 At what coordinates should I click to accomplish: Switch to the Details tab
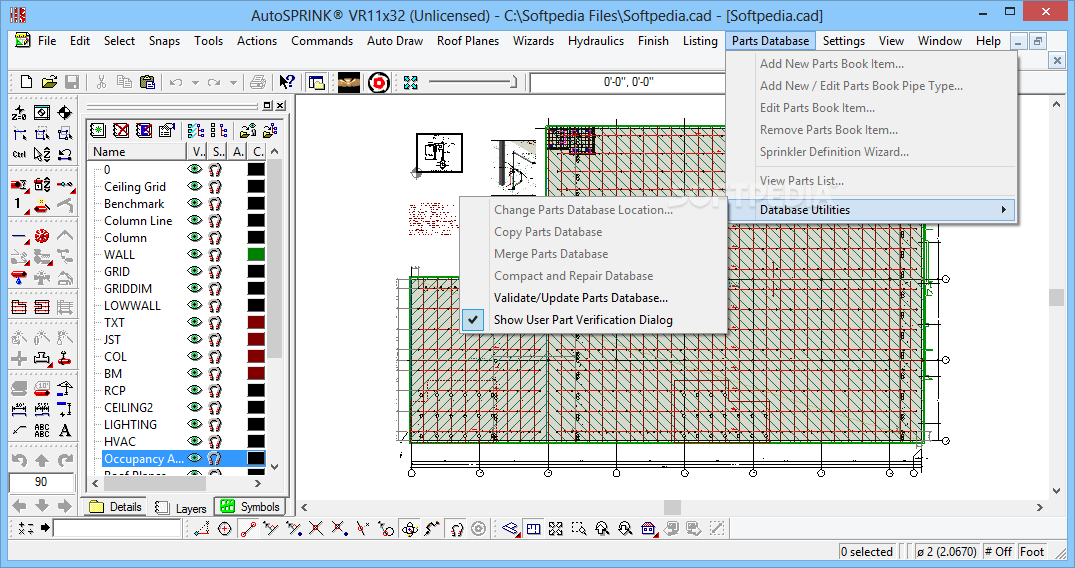(116, 507)
